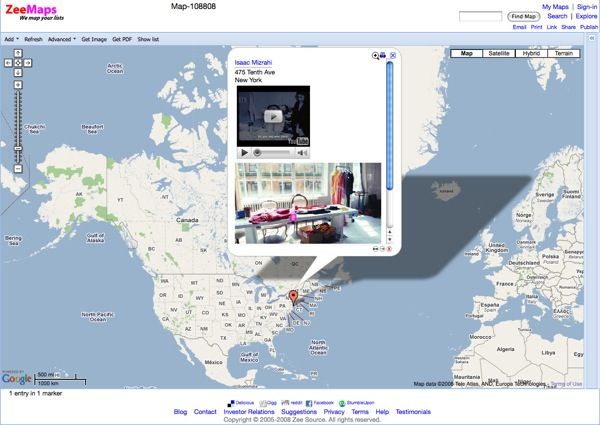Click the Find Map button

(x=523, y=16)
